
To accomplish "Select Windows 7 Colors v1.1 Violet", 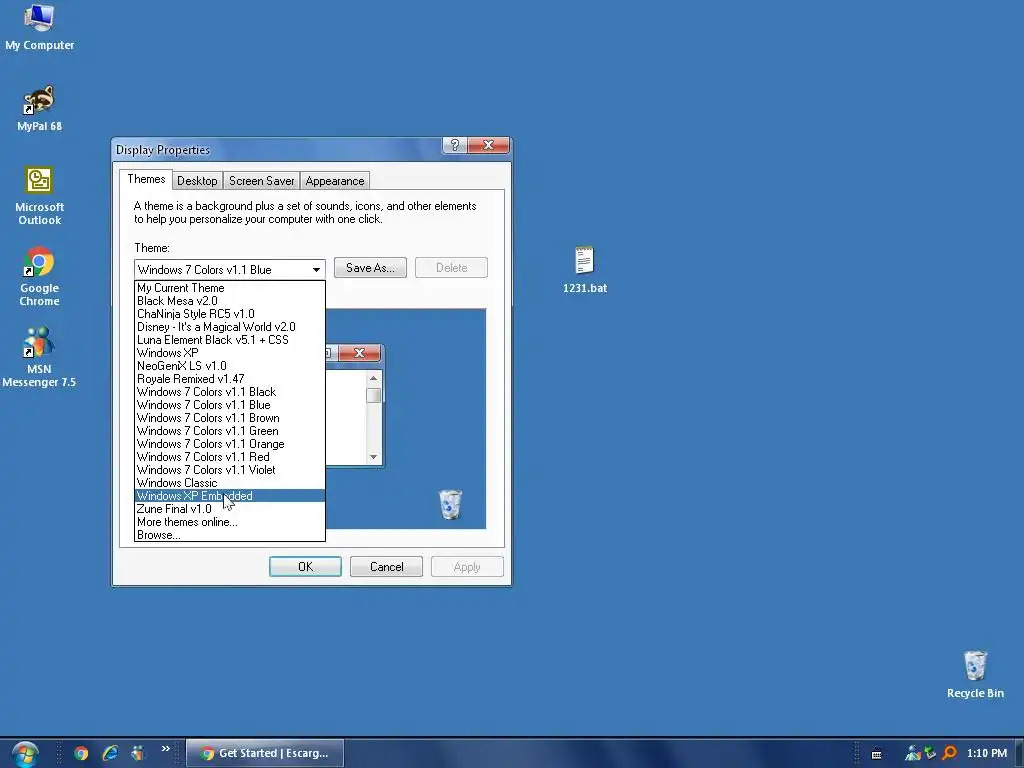I will (x=229, y=470).
